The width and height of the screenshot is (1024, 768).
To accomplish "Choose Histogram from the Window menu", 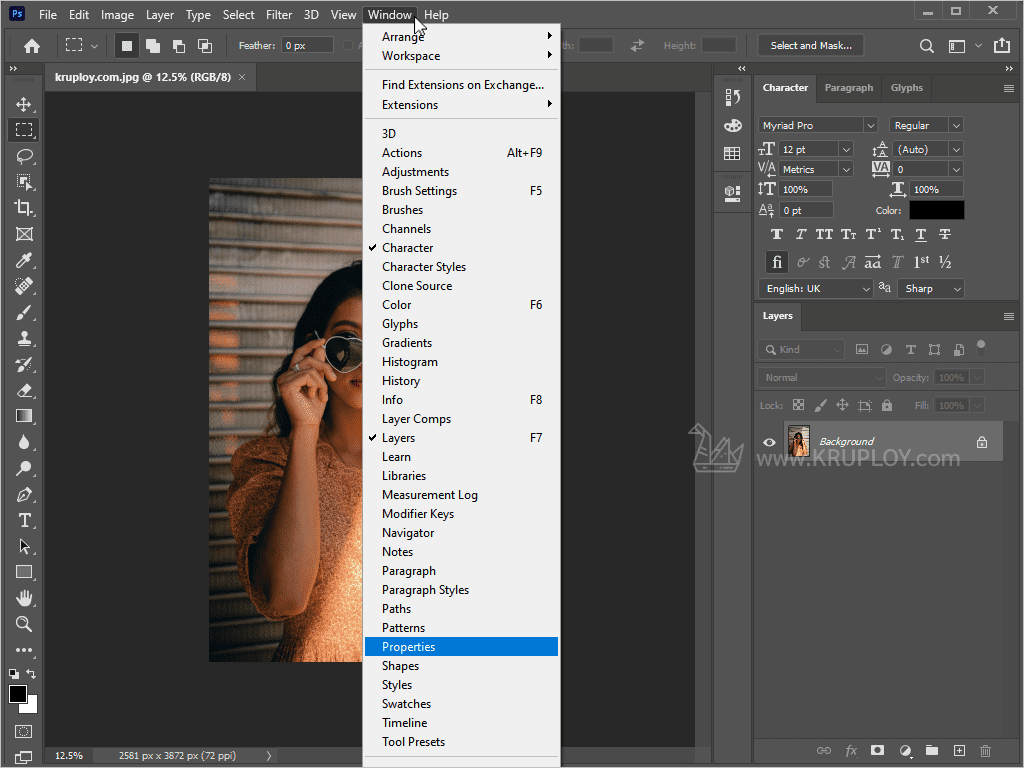I will pos(462,362).
